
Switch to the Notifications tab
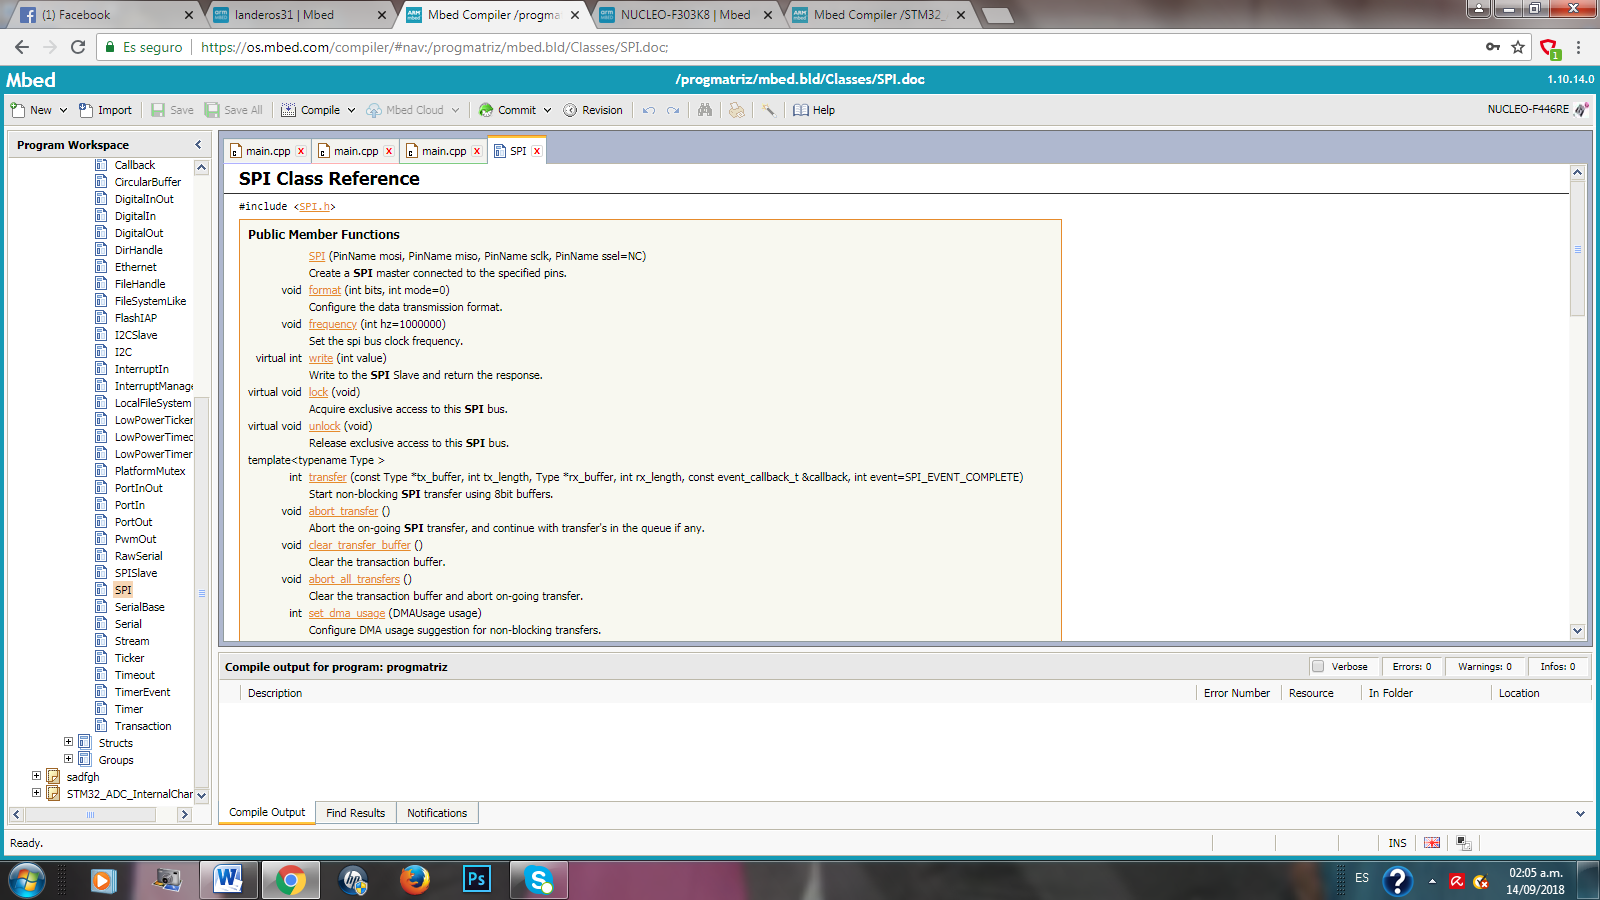(x=436, y=813)
